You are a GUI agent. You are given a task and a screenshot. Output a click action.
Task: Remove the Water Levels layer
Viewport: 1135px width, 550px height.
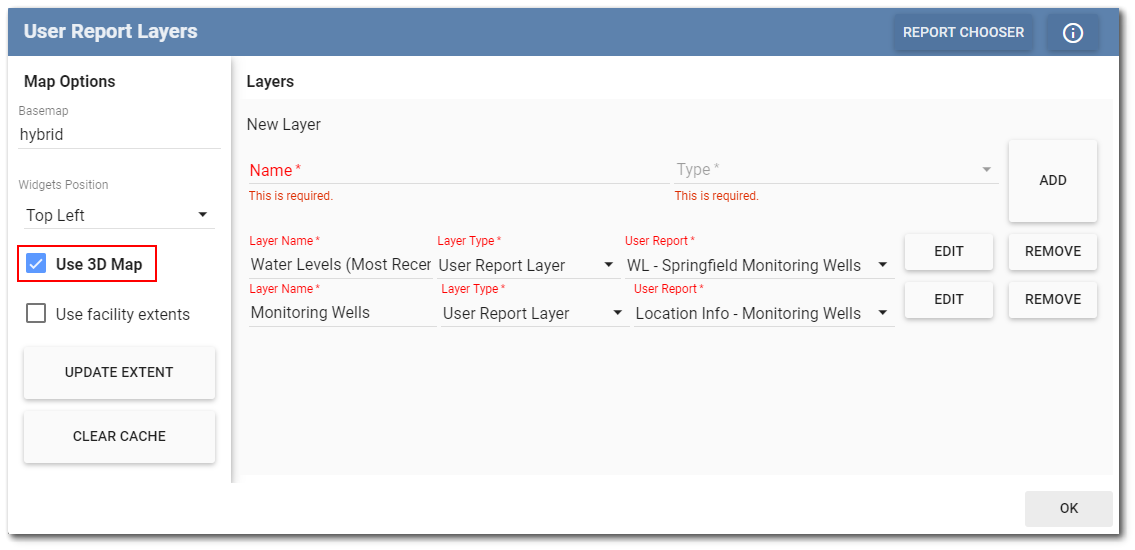pos(1052,252)
